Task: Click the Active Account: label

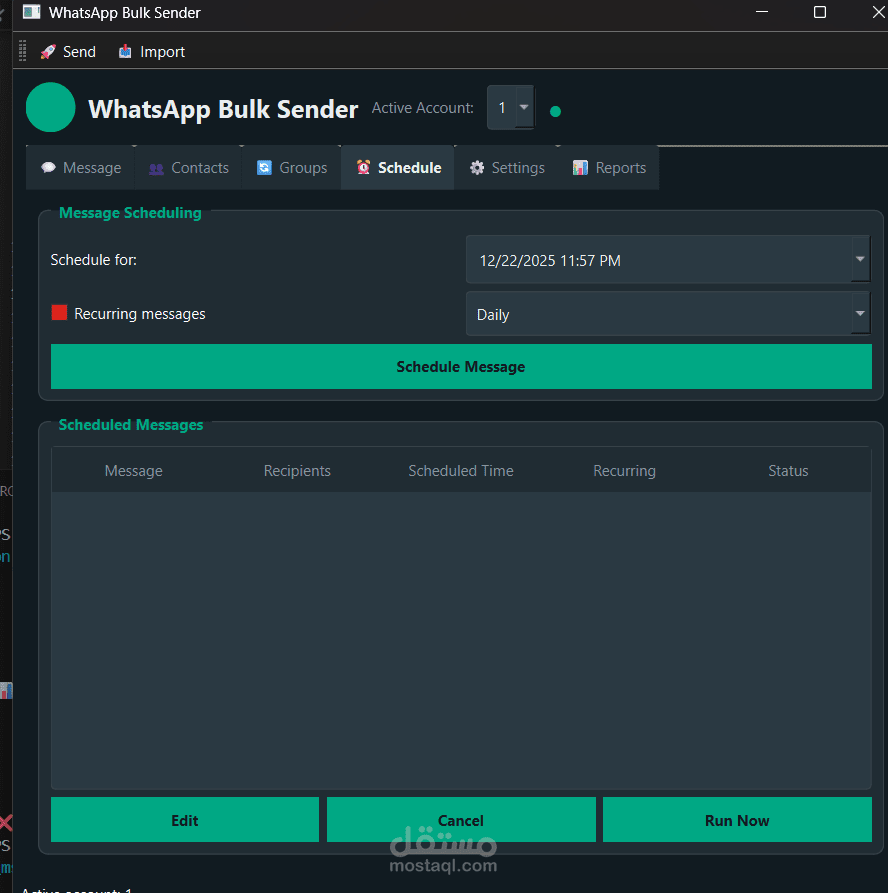Action: (423, 108)
